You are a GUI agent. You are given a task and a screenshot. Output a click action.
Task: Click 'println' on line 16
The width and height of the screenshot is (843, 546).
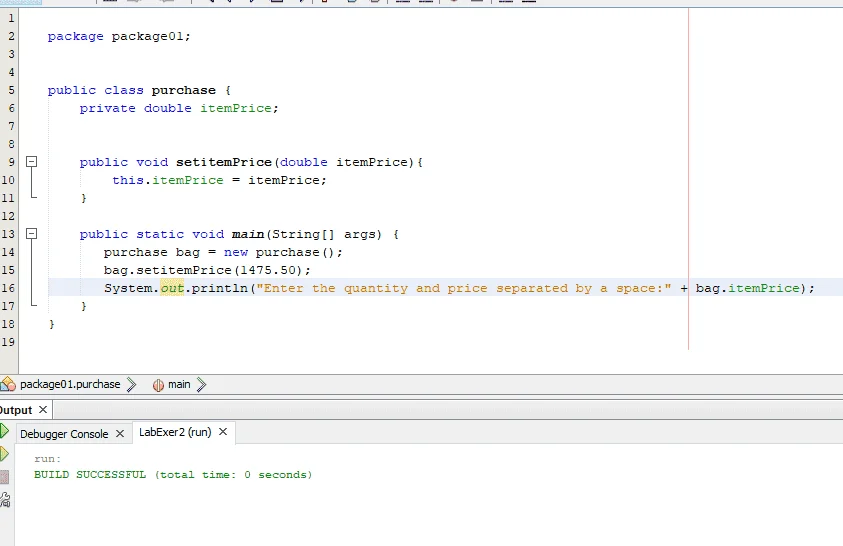(x=219, y=288)
